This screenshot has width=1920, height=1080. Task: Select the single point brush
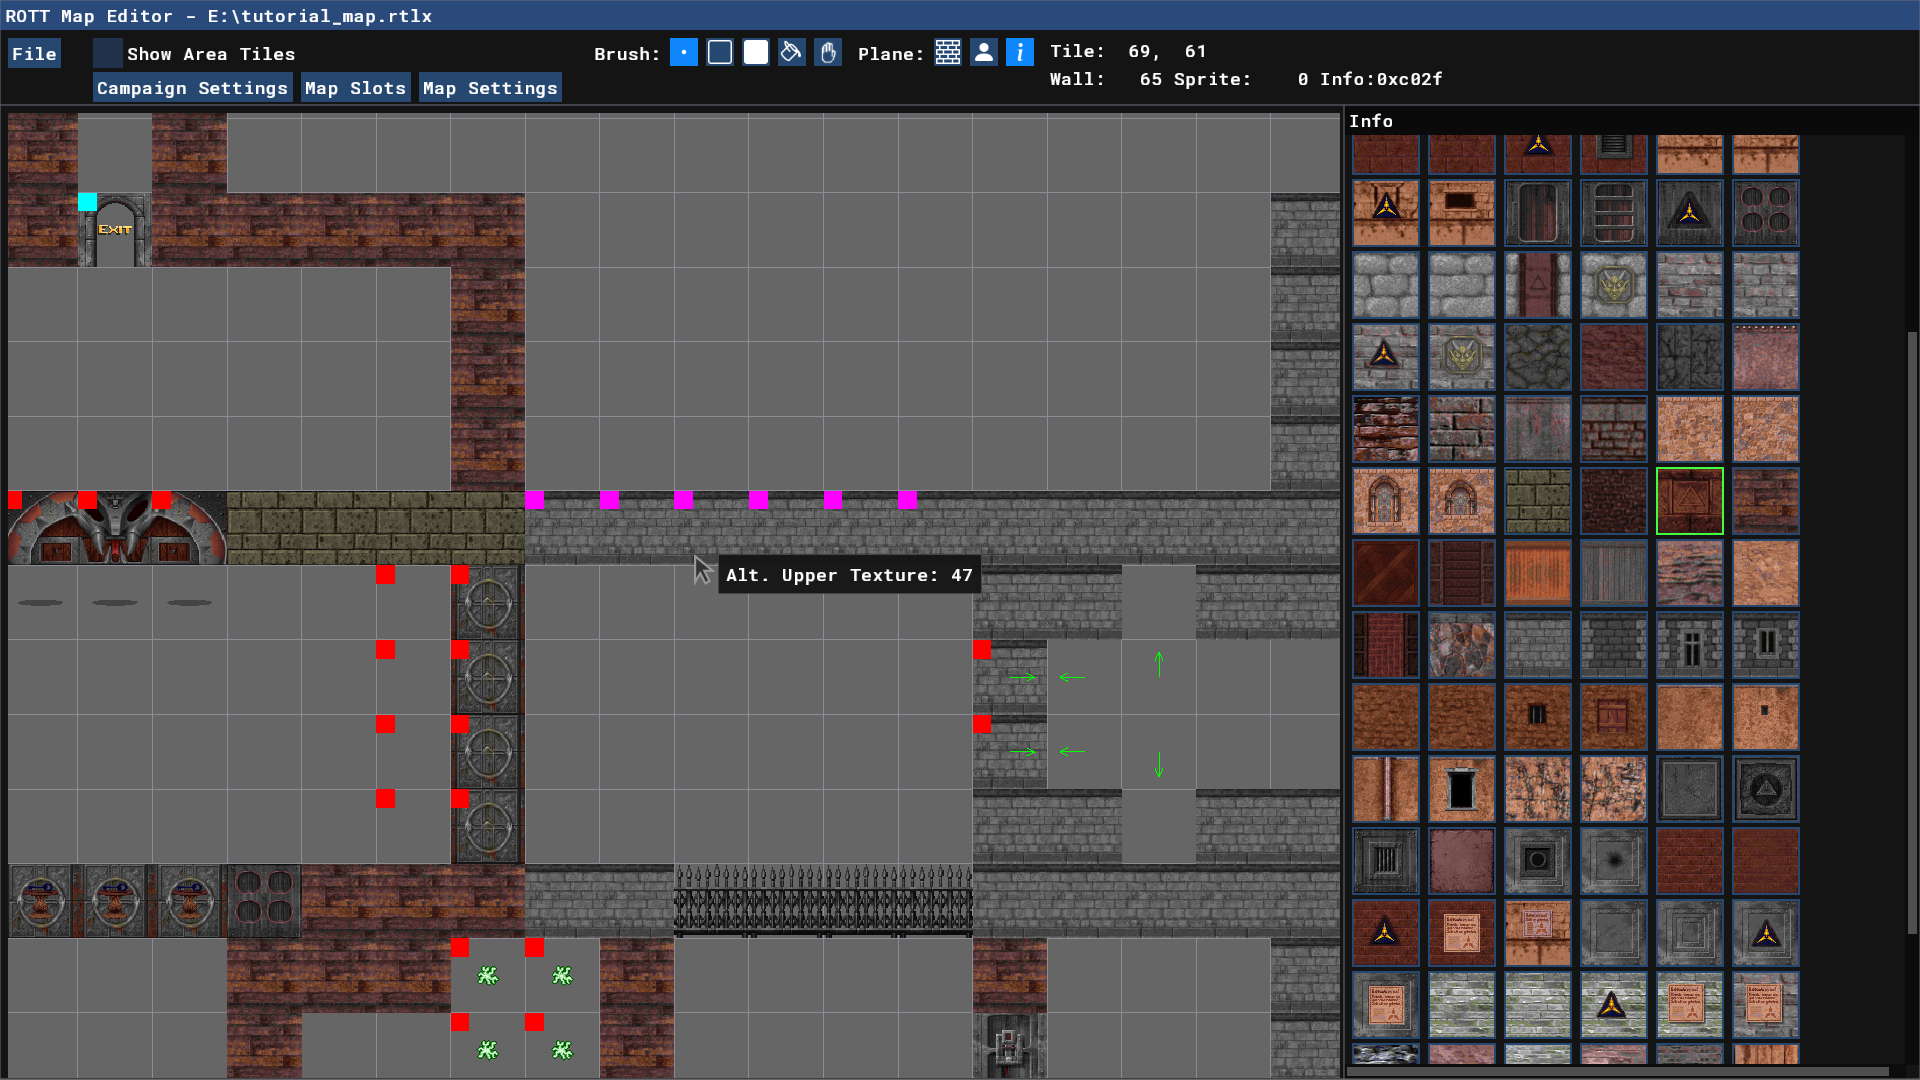(683, 53)
